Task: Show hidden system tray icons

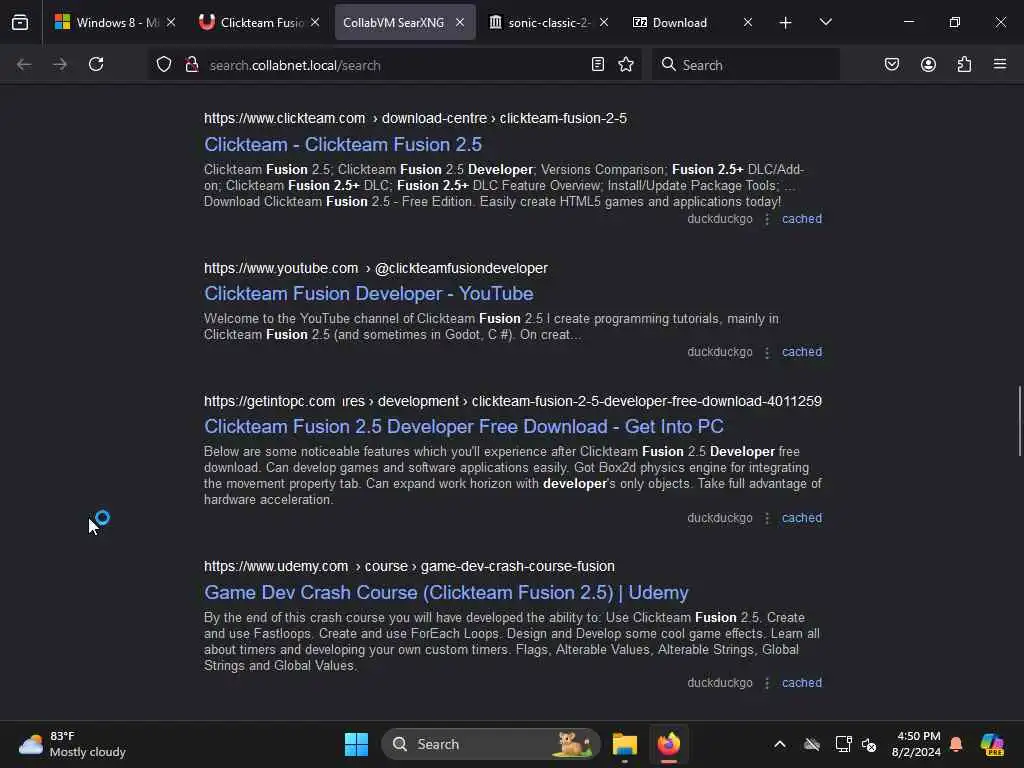Action: 780,744
